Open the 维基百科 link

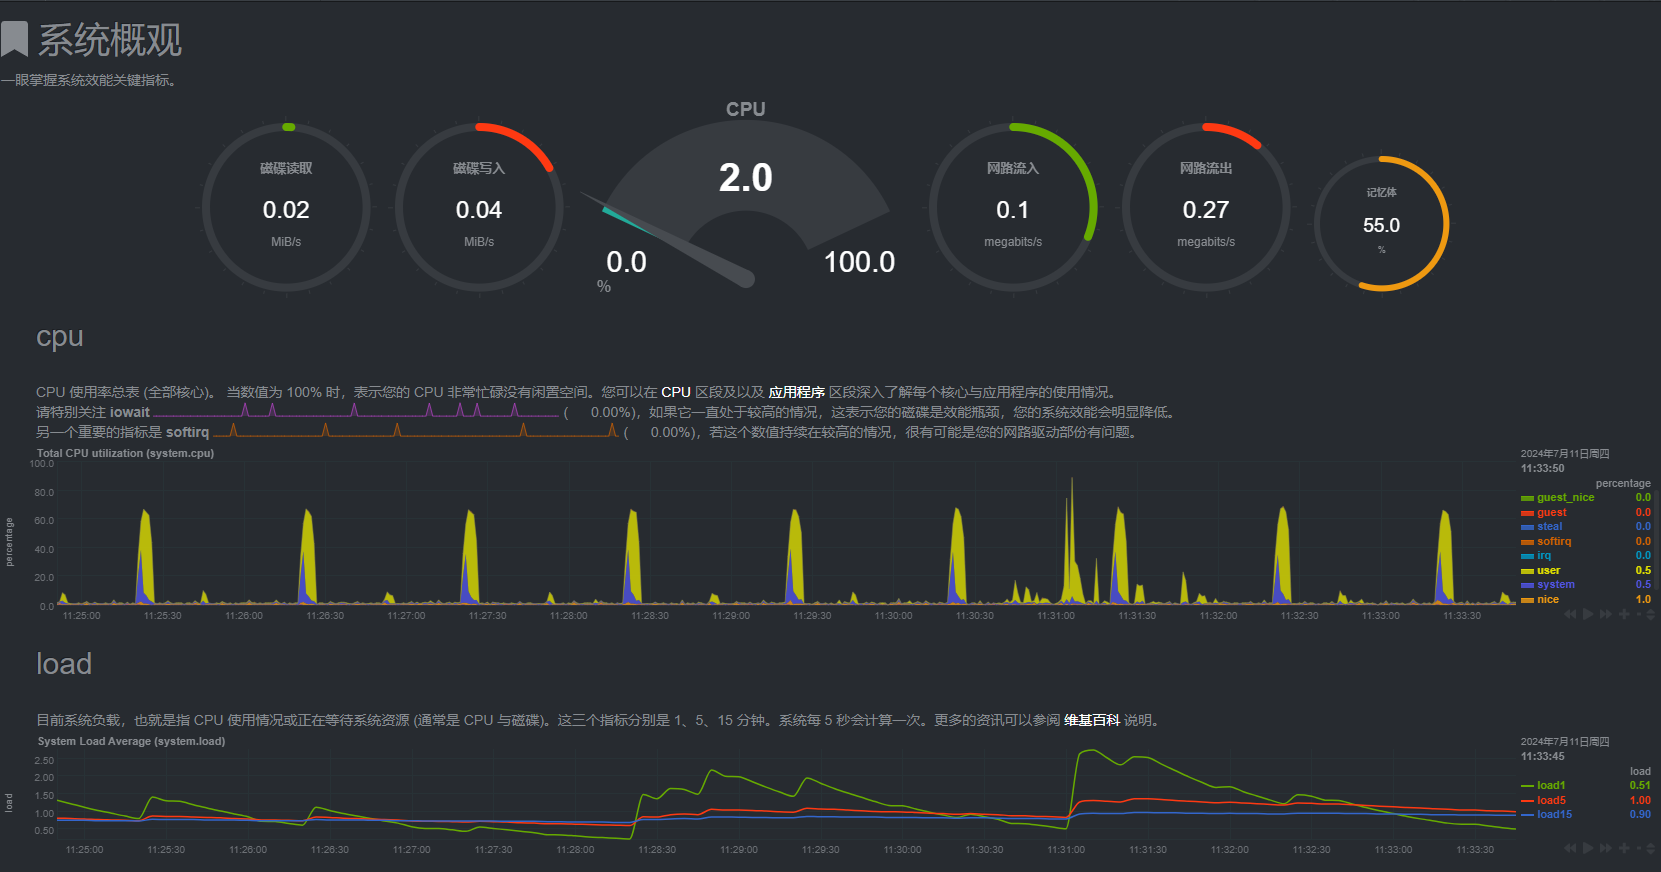click(1091, 720)
